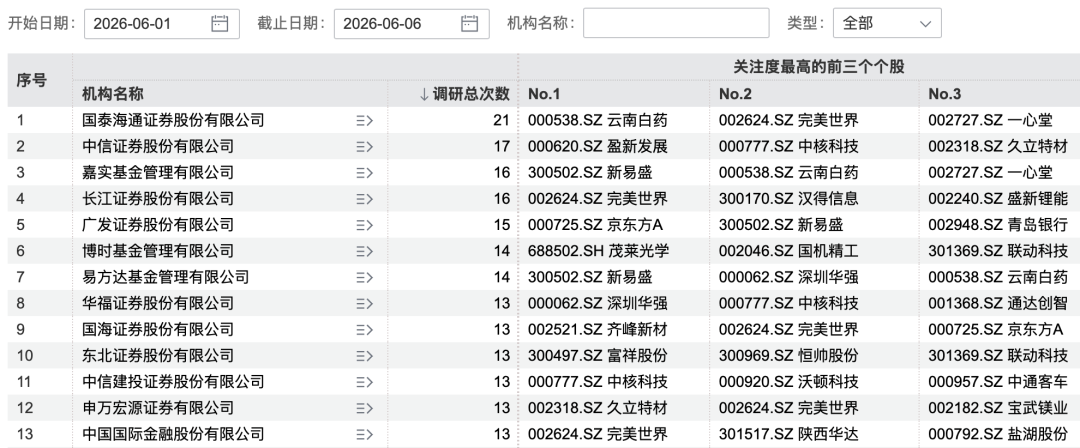Image resolution: width=1080 pixels, height=448 pixels.
Task: Open detail icon for 嘉实基金管理有限公司
Action: (364, 173)
